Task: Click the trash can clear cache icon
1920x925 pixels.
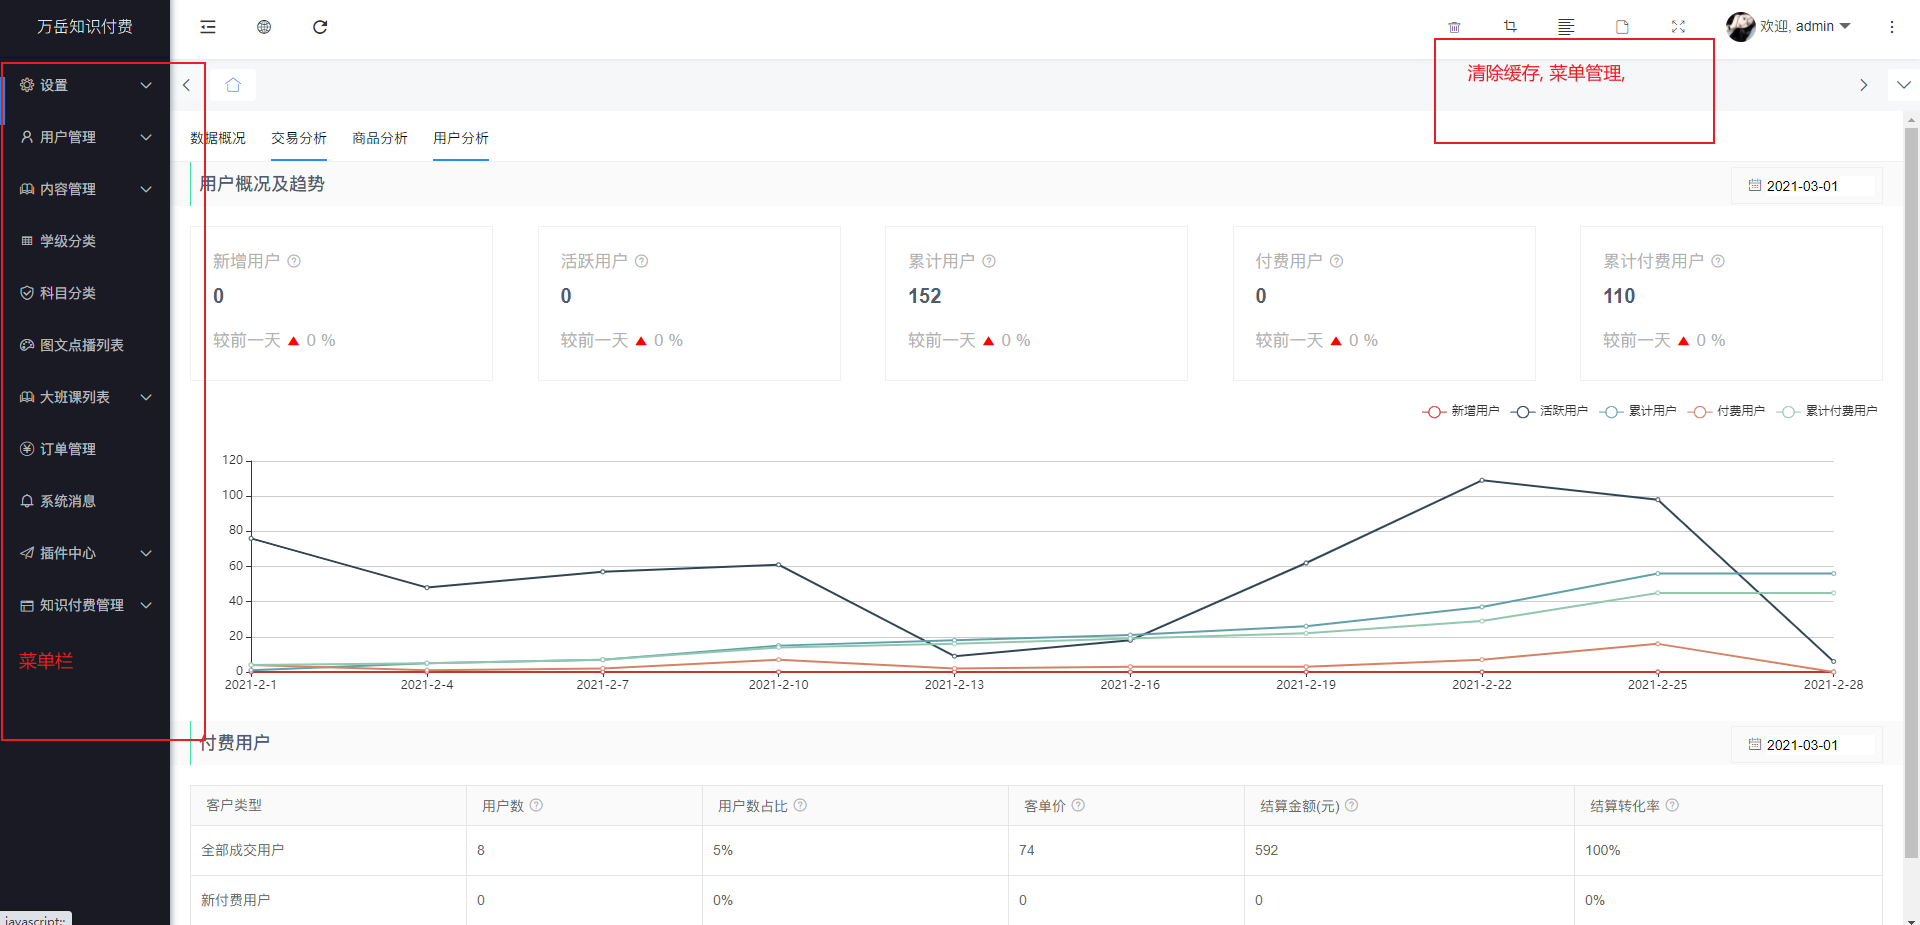Action: tap(1454, 27)
